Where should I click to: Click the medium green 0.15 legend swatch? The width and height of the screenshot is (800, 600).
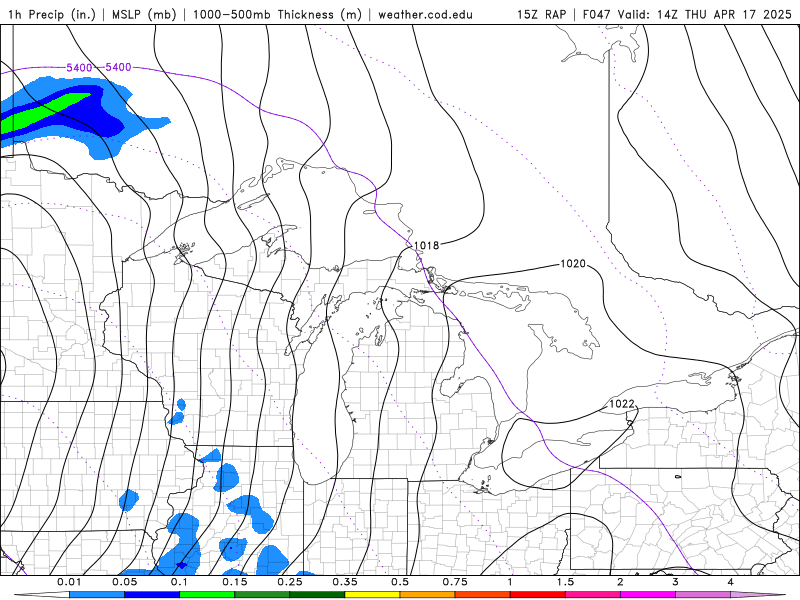262,595
